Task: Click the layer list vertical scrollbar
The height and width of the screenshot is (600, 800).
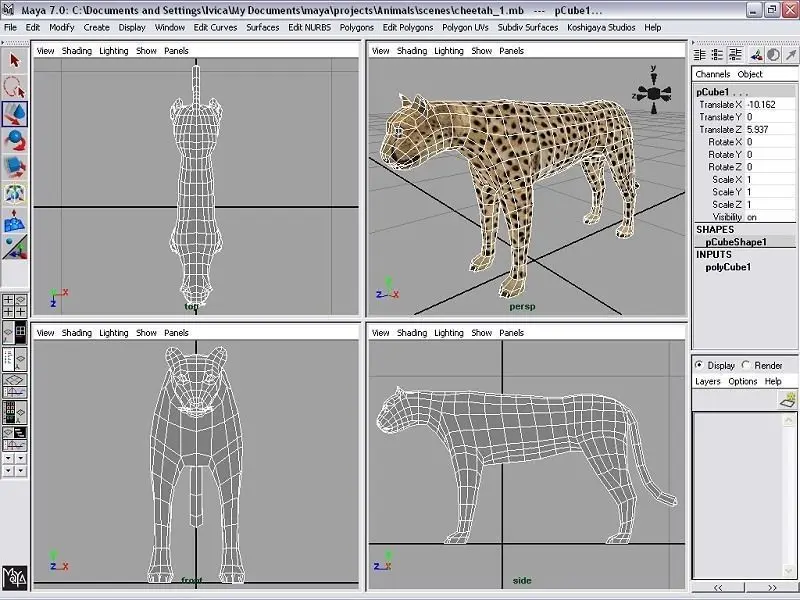Action: [788, 496]
